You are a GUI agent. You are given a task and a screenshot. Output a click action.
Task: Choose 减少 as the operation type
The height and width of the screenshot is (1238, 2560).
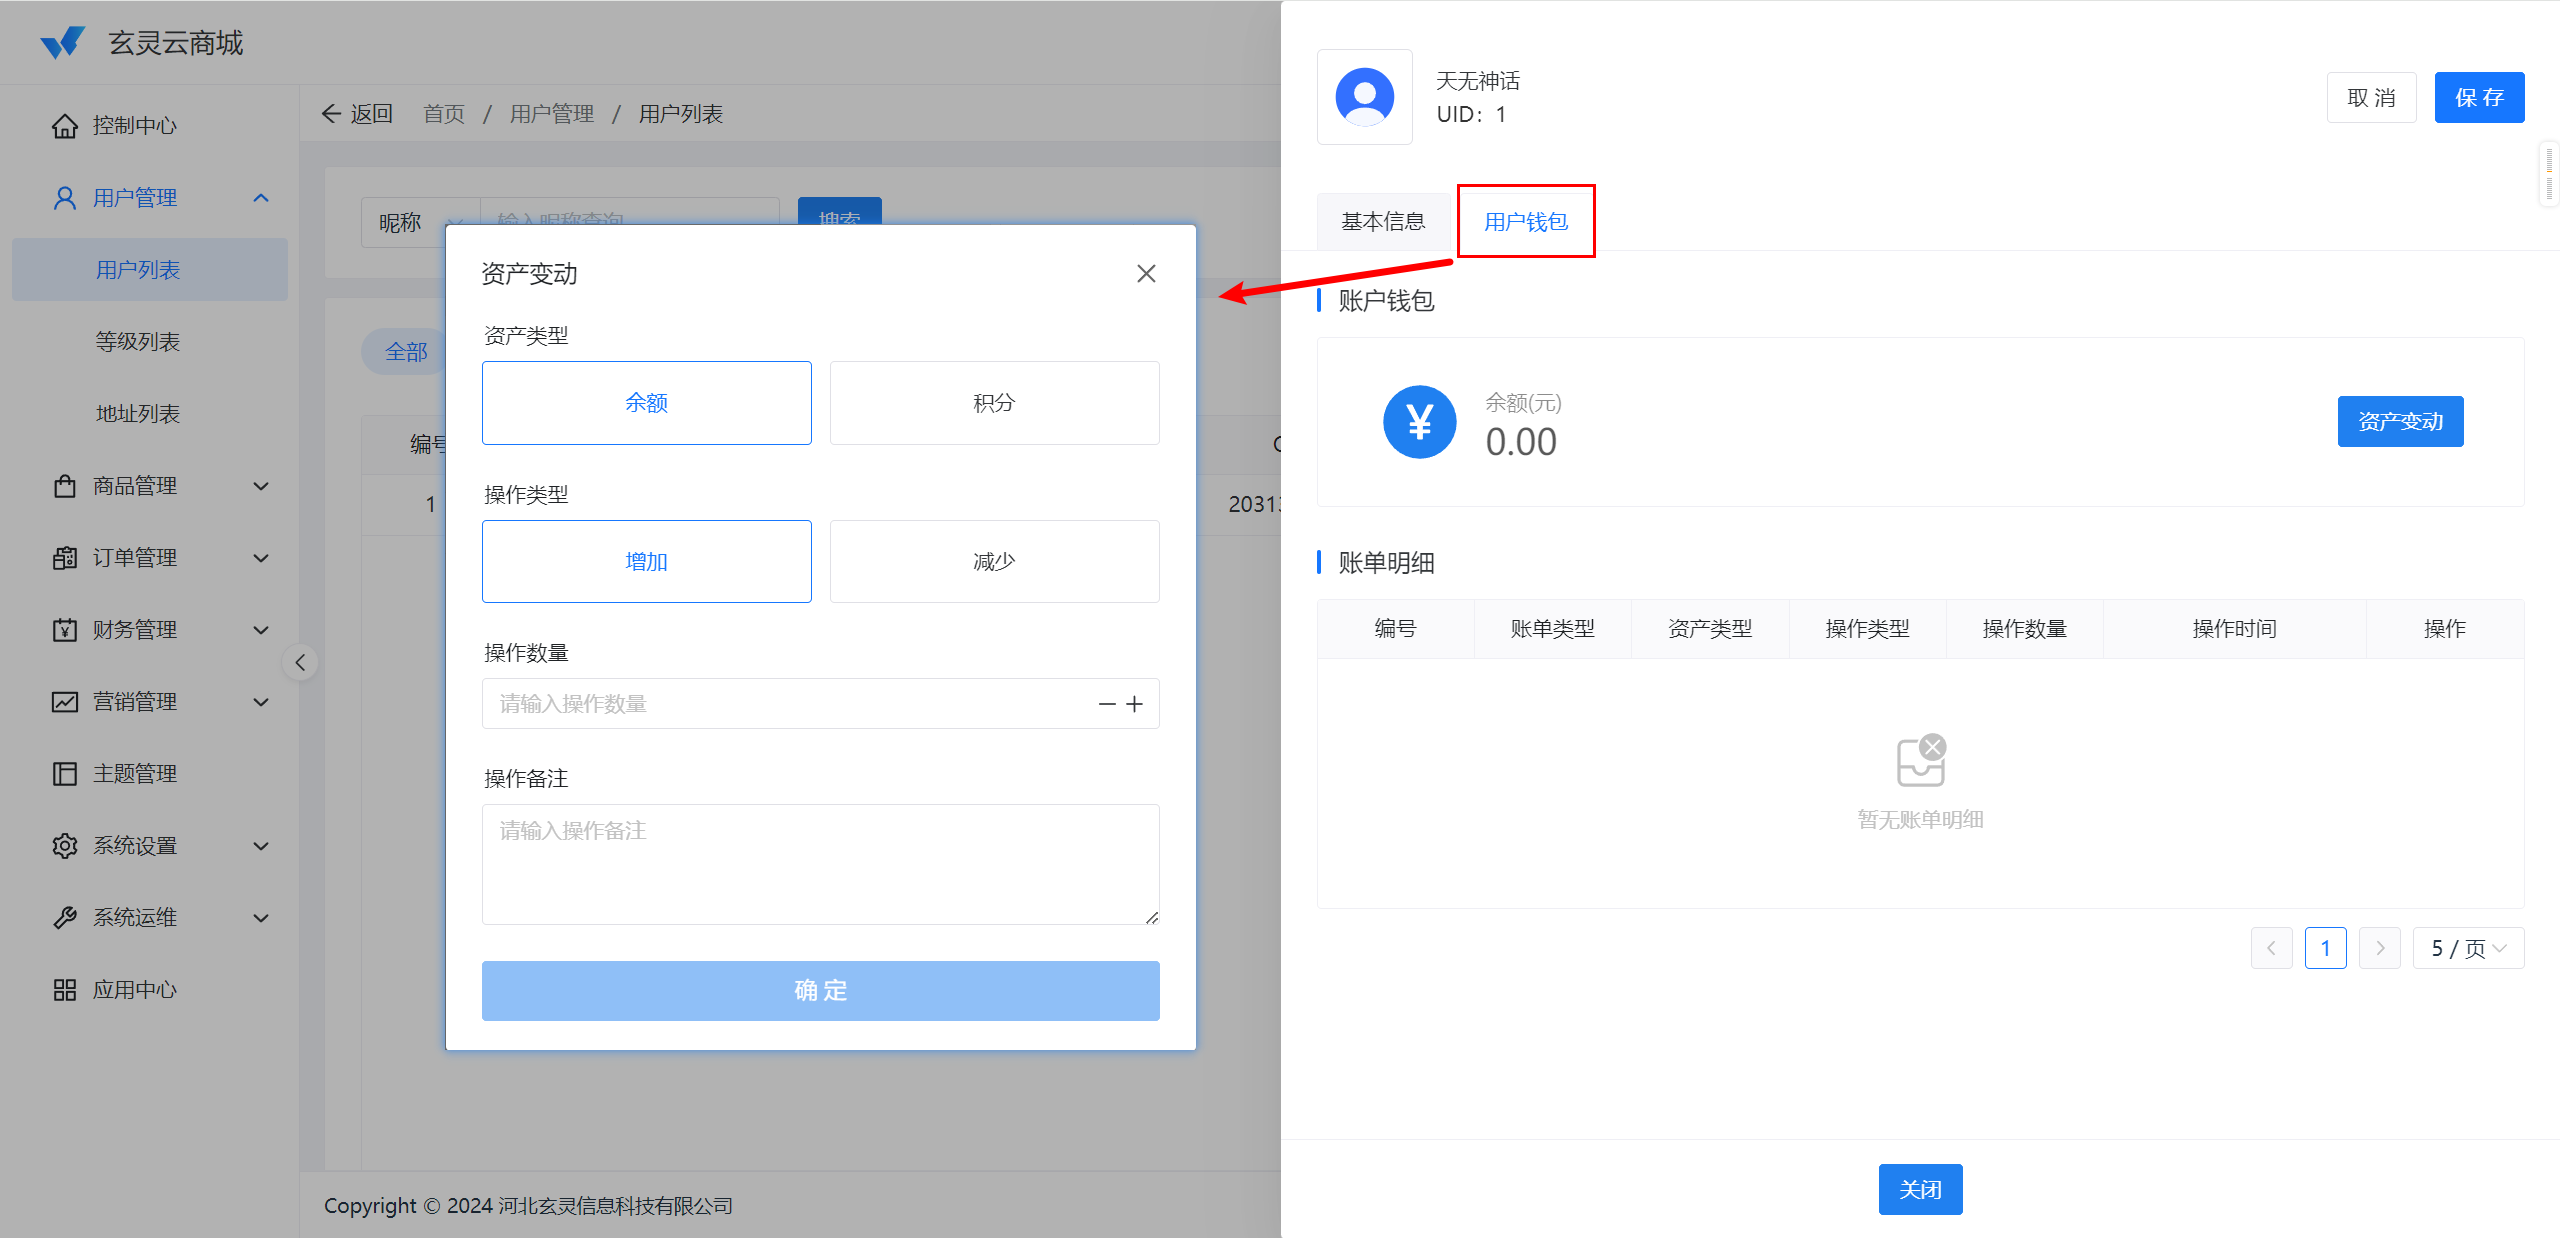pos(994,561)
